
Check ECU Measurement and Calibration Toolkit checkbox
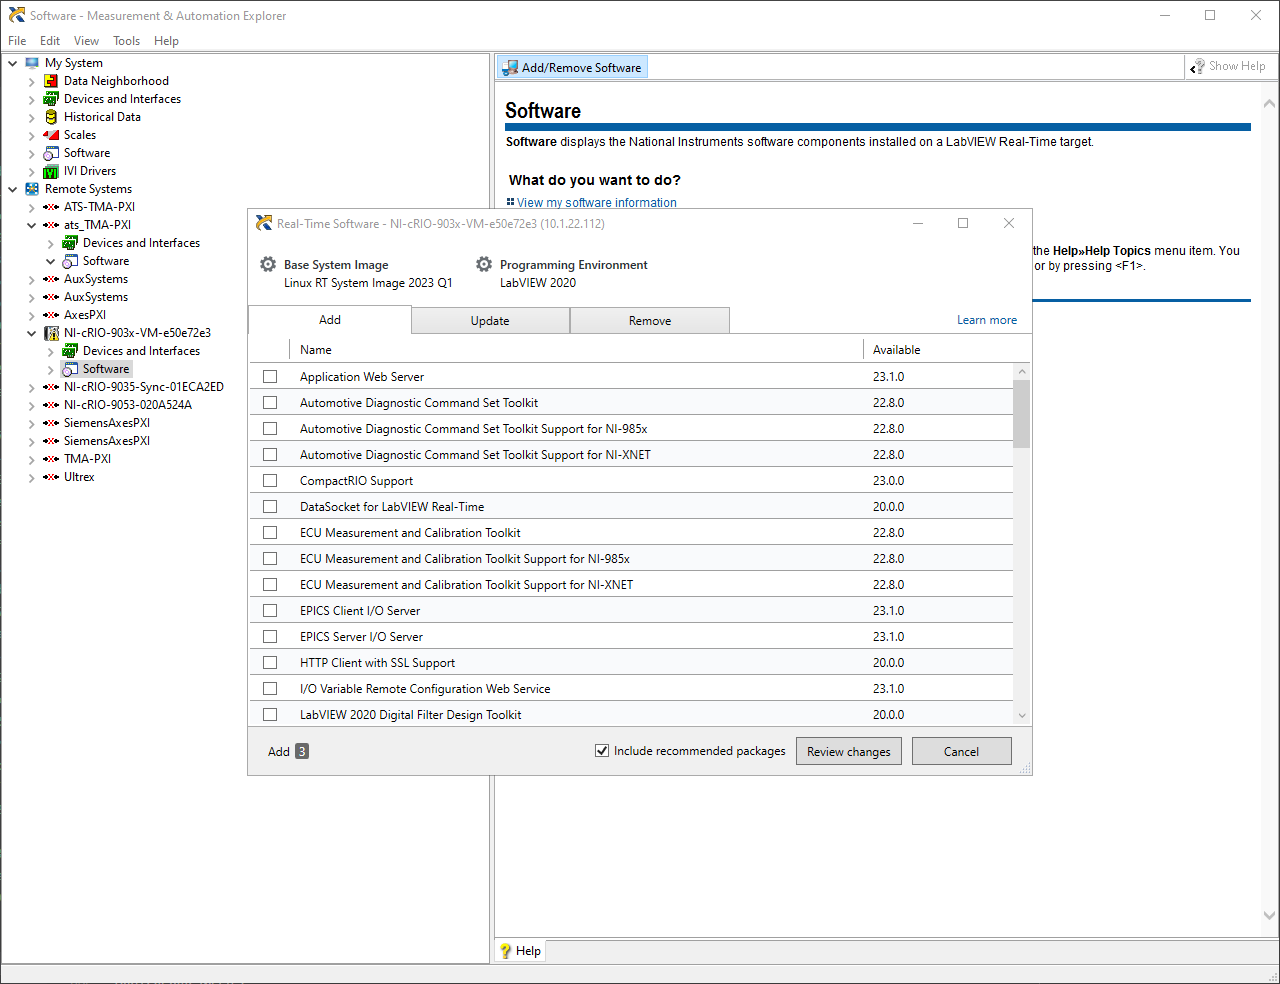click(x=270, y=533)
